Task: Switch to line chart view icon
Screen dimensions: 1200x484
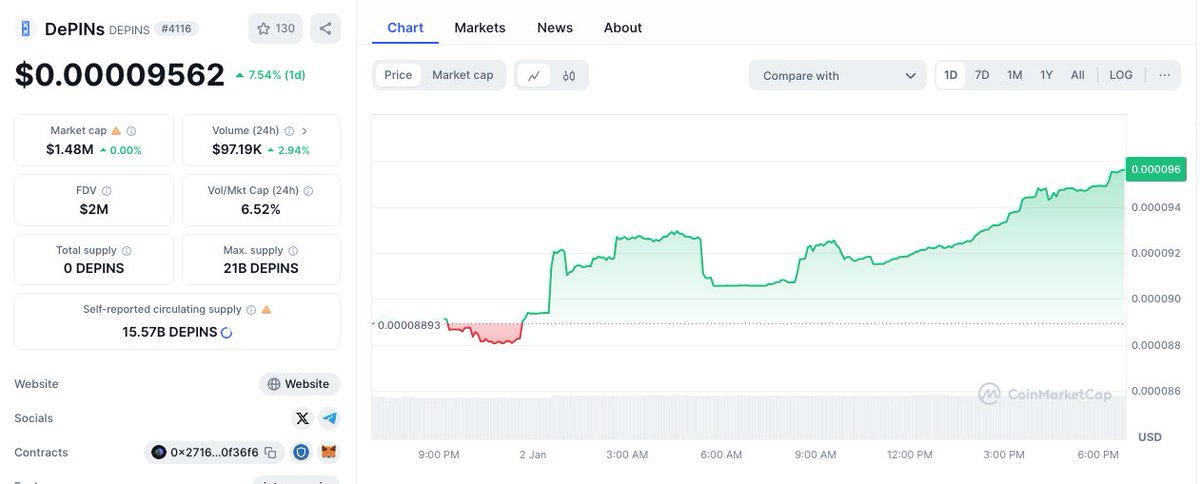Action: [534, 75]
